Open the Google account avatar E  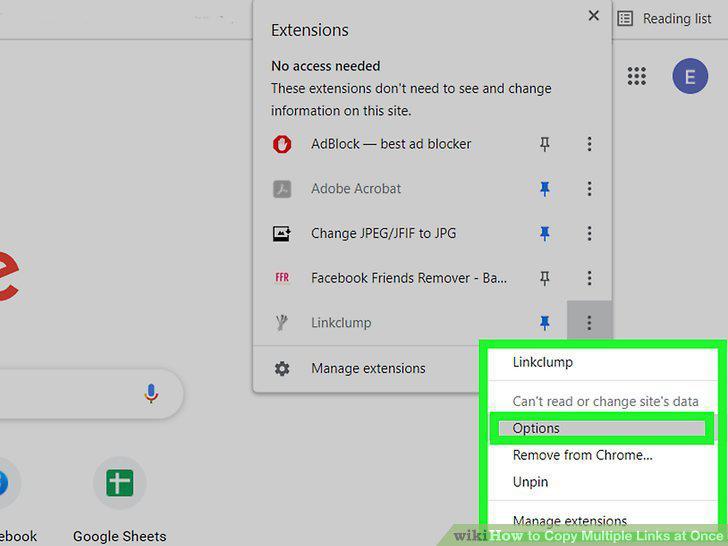pos(690,76)
